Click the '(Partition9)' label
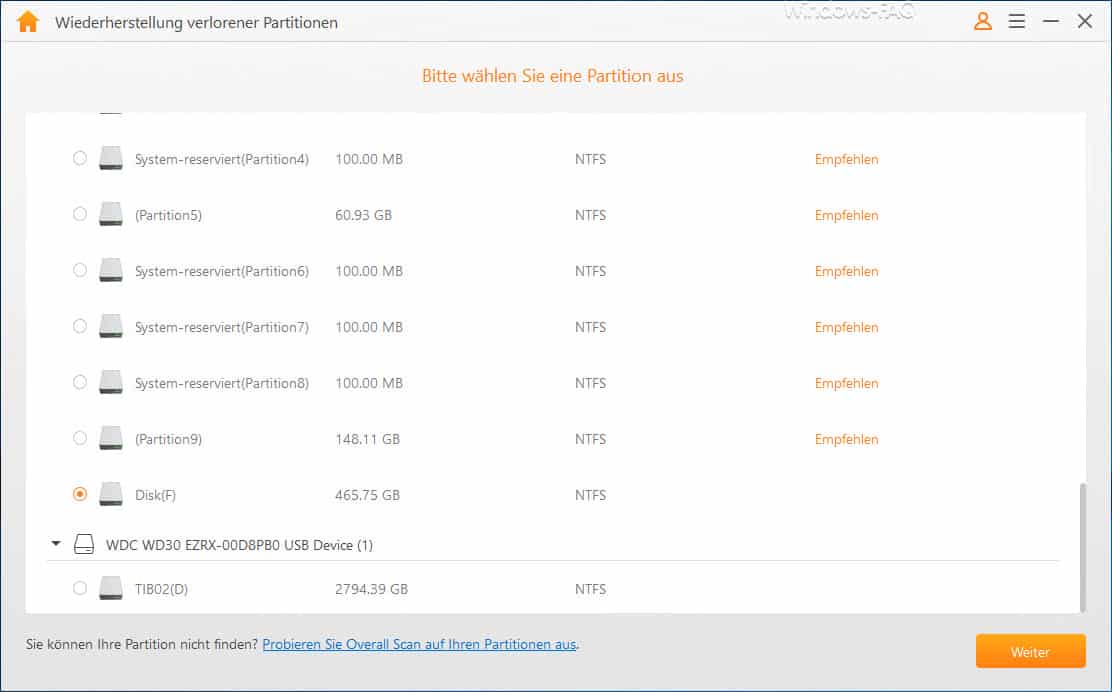Screen dimensions: 1112x692 [x=168, y=439]
